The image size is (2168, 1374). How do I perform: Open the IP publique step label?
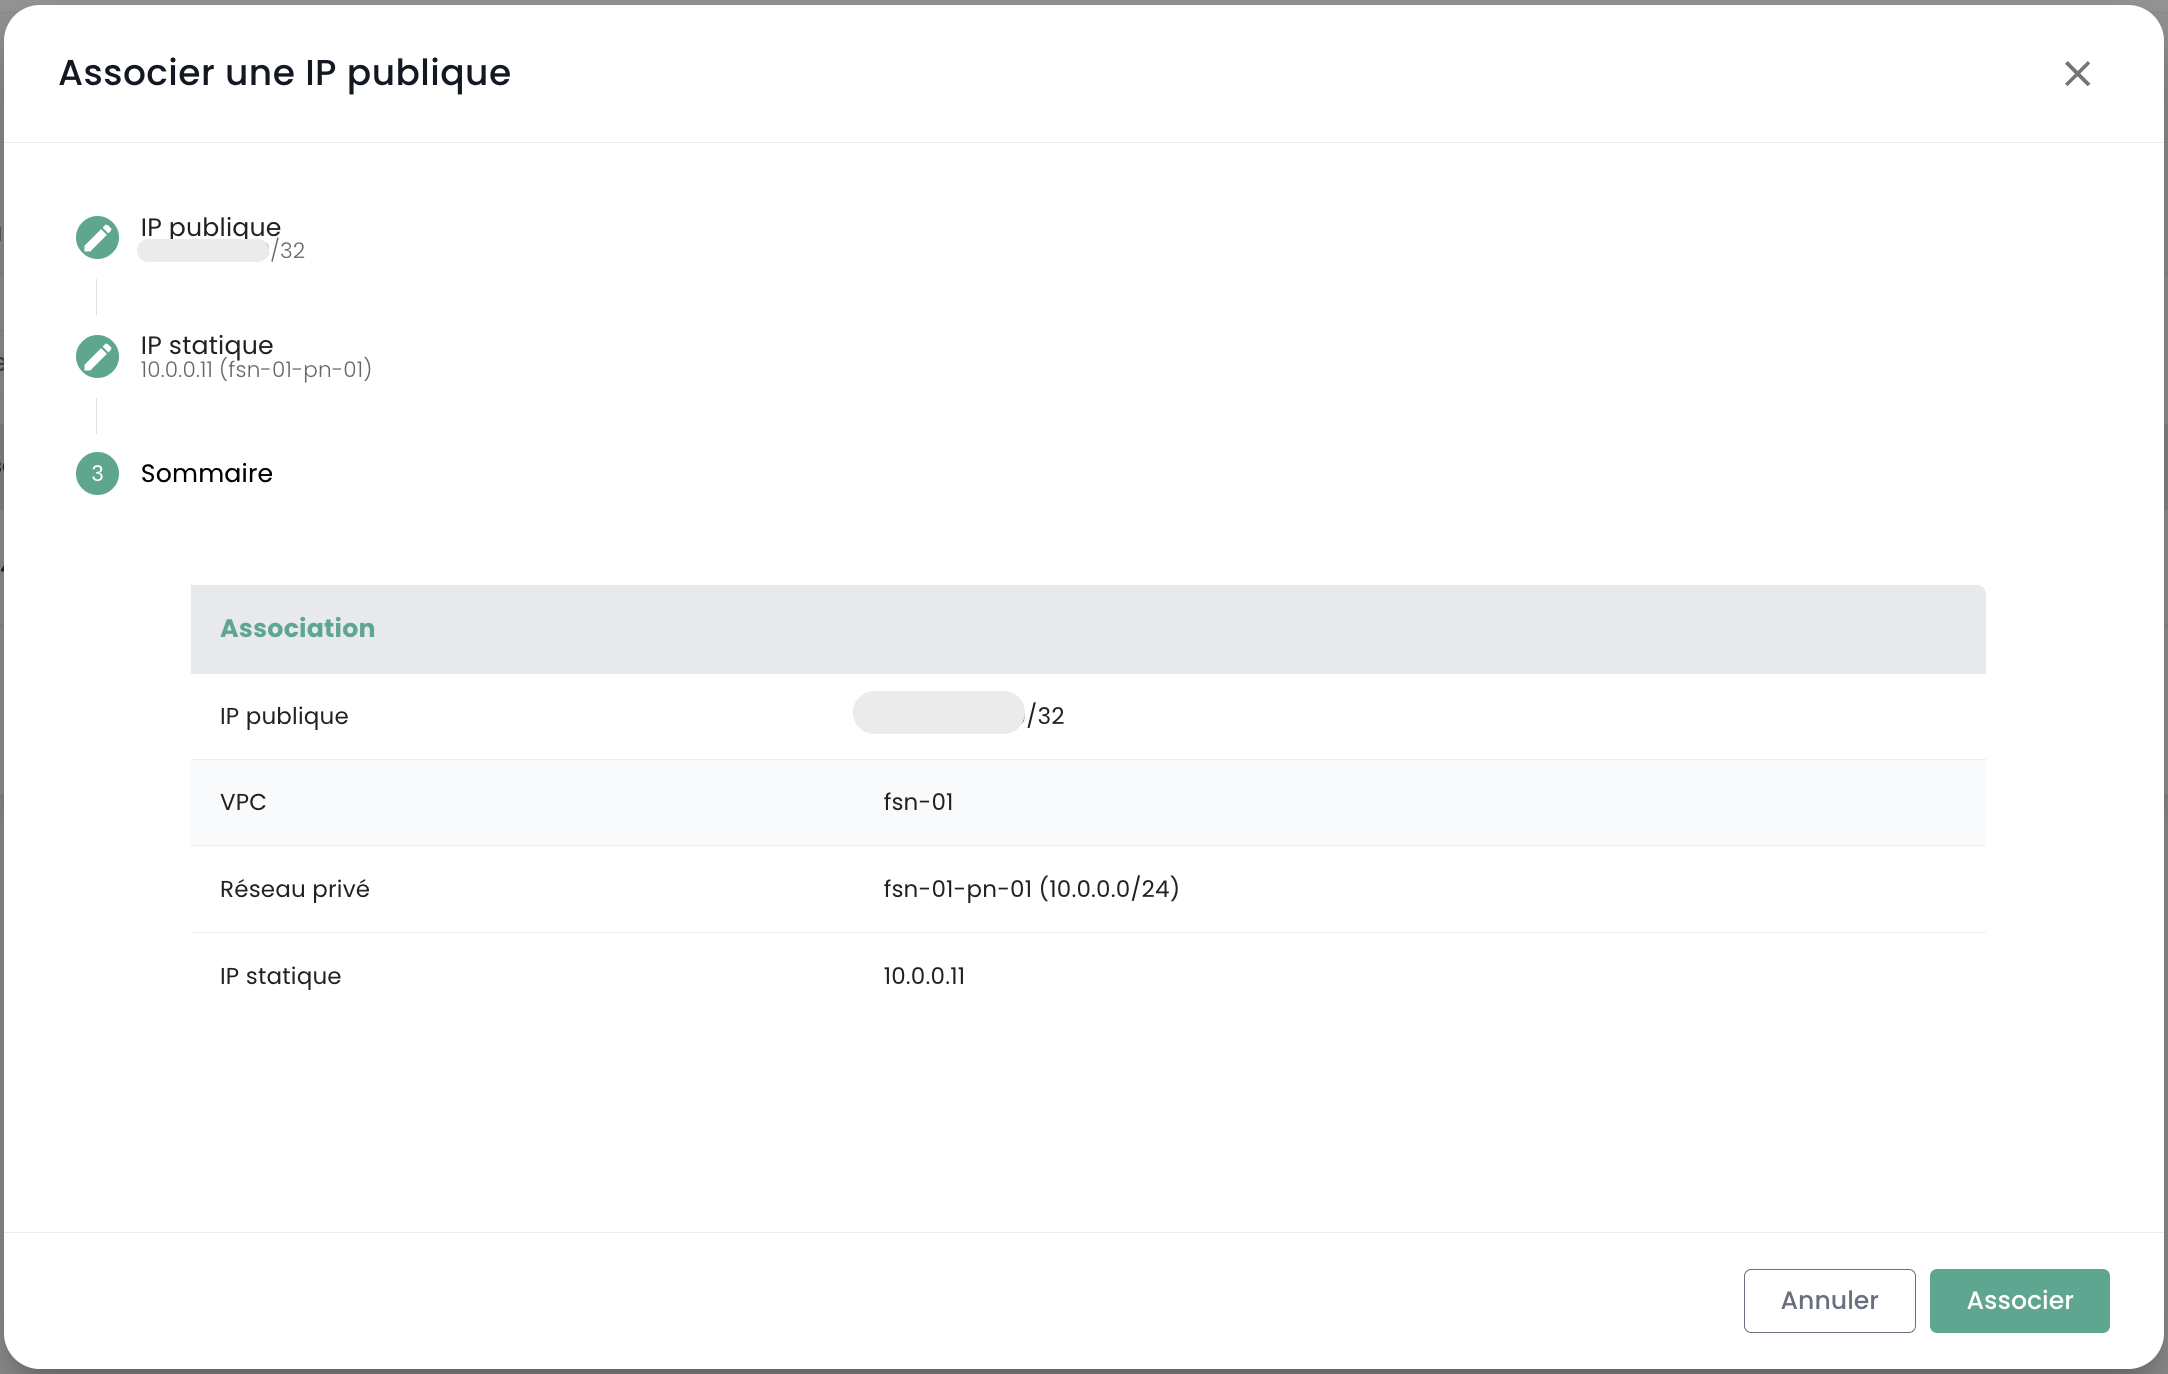(x=210, y=226)
